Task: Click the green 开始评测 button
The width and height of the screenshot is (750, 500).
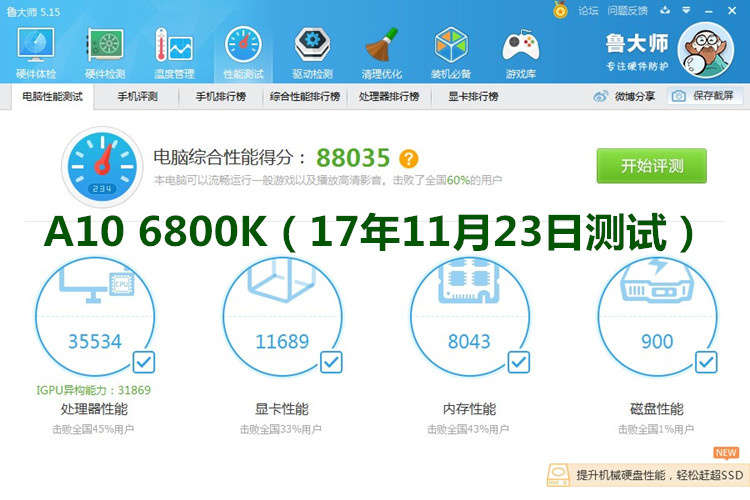Action: pyautogui.click(x=651, y=166)
